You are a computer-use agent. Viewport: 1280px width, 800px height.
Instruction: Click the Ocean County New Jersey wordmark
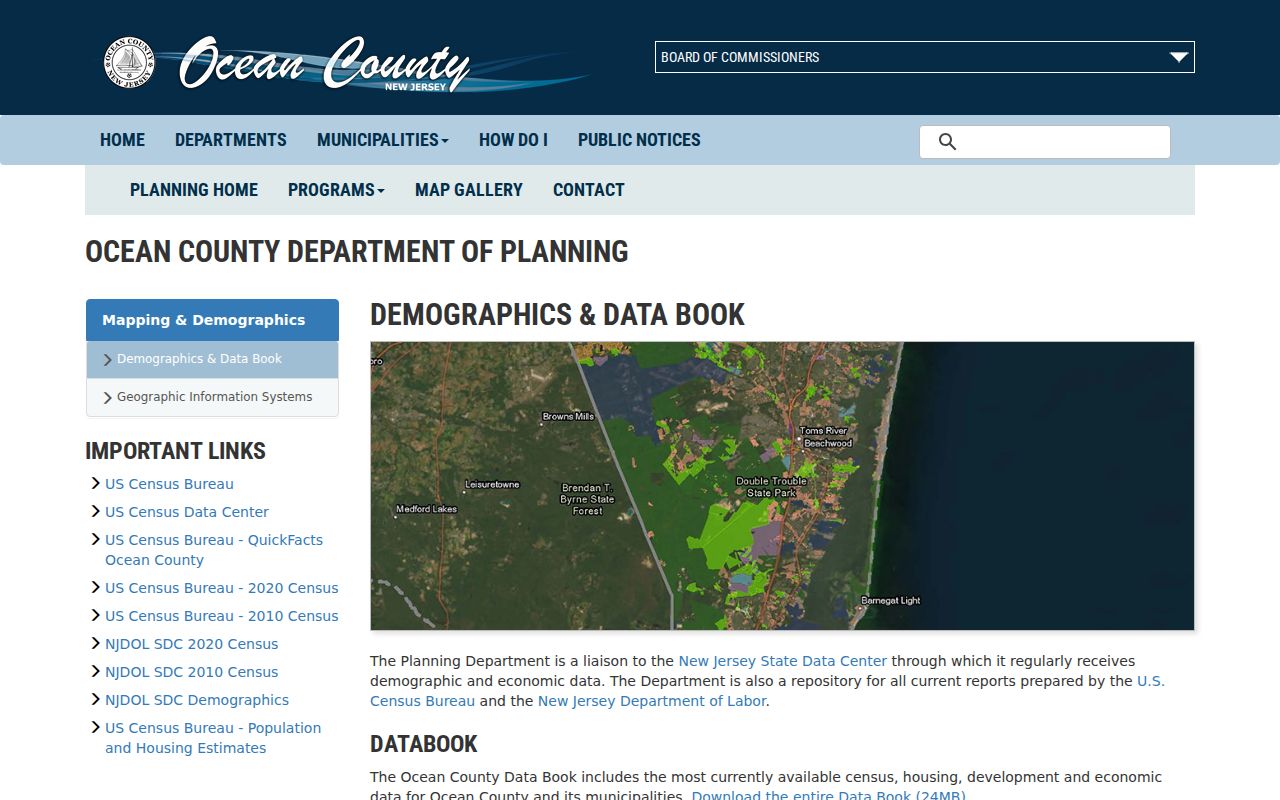coord(324,64)
